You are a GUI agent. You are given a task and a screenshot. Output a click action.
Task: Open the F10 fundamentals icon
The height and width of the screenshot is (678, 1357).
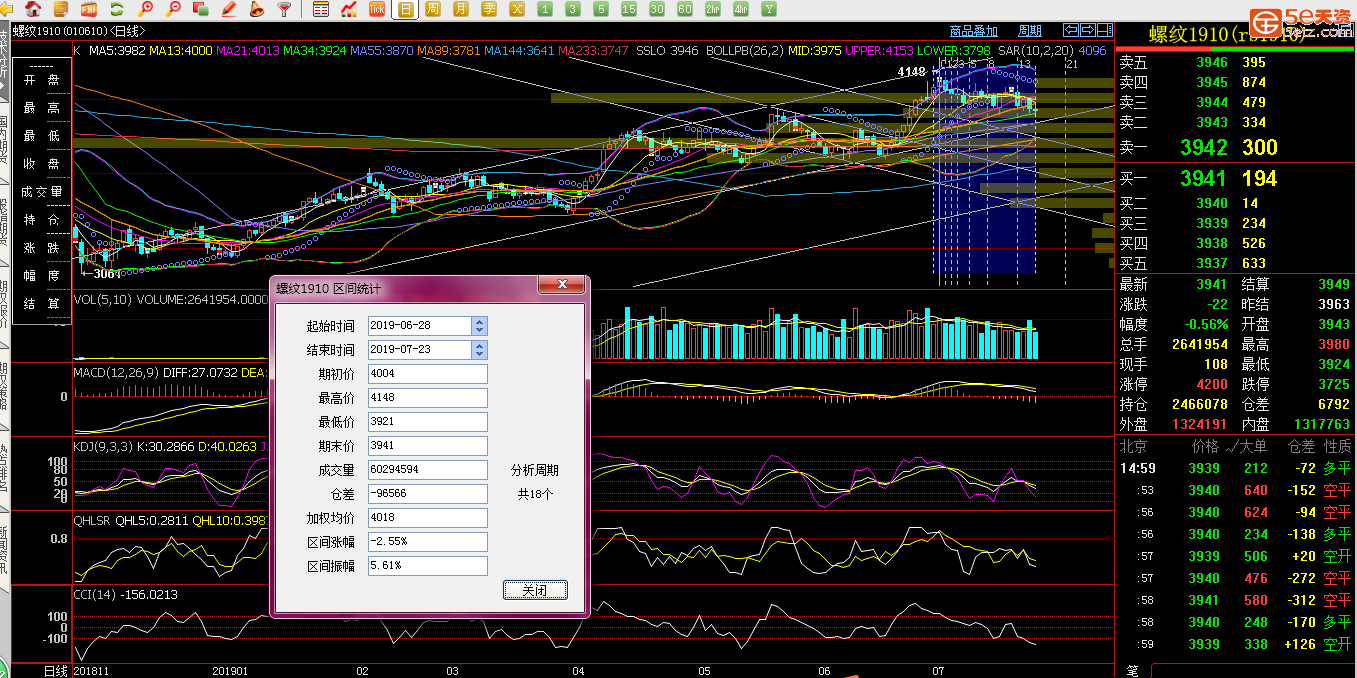coord(89,9)
